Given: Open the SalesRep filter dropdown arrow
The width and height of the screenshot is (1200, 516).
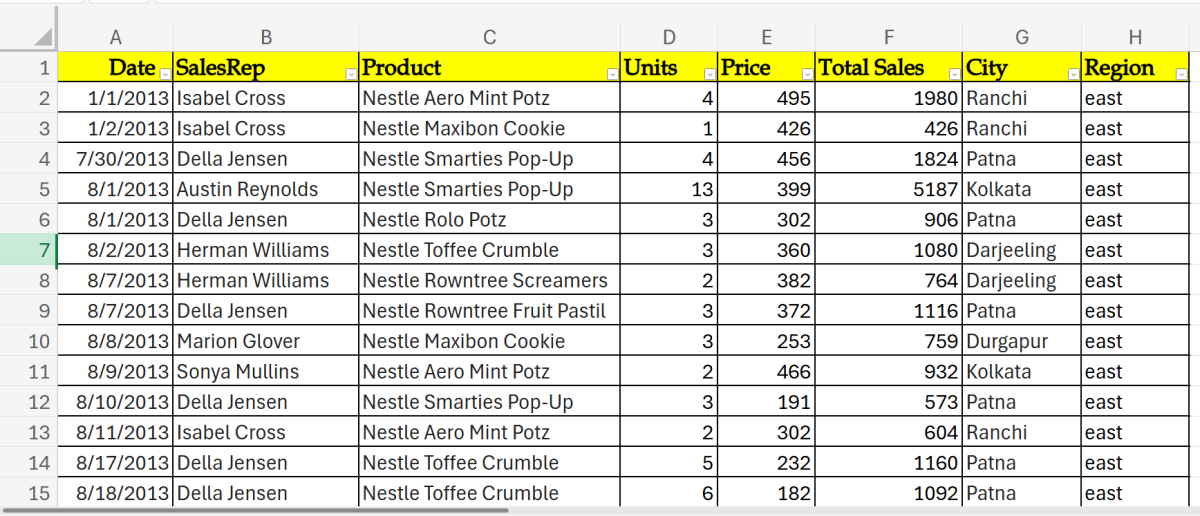Looking at the screenshot, I should tap(350, 73).
